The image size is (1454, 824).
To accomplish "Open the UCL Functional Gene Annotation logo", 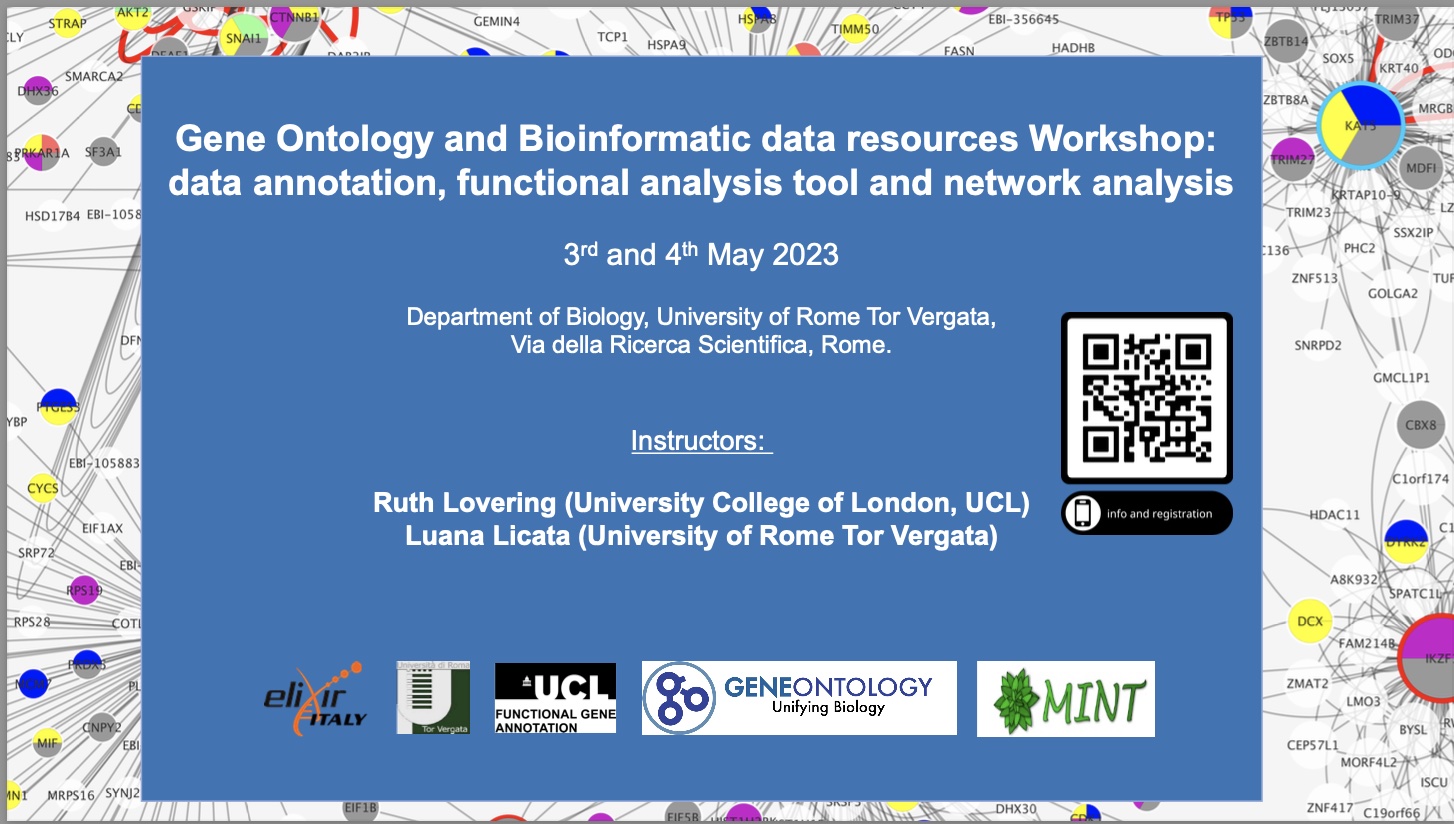I will (x=554, y=697).
